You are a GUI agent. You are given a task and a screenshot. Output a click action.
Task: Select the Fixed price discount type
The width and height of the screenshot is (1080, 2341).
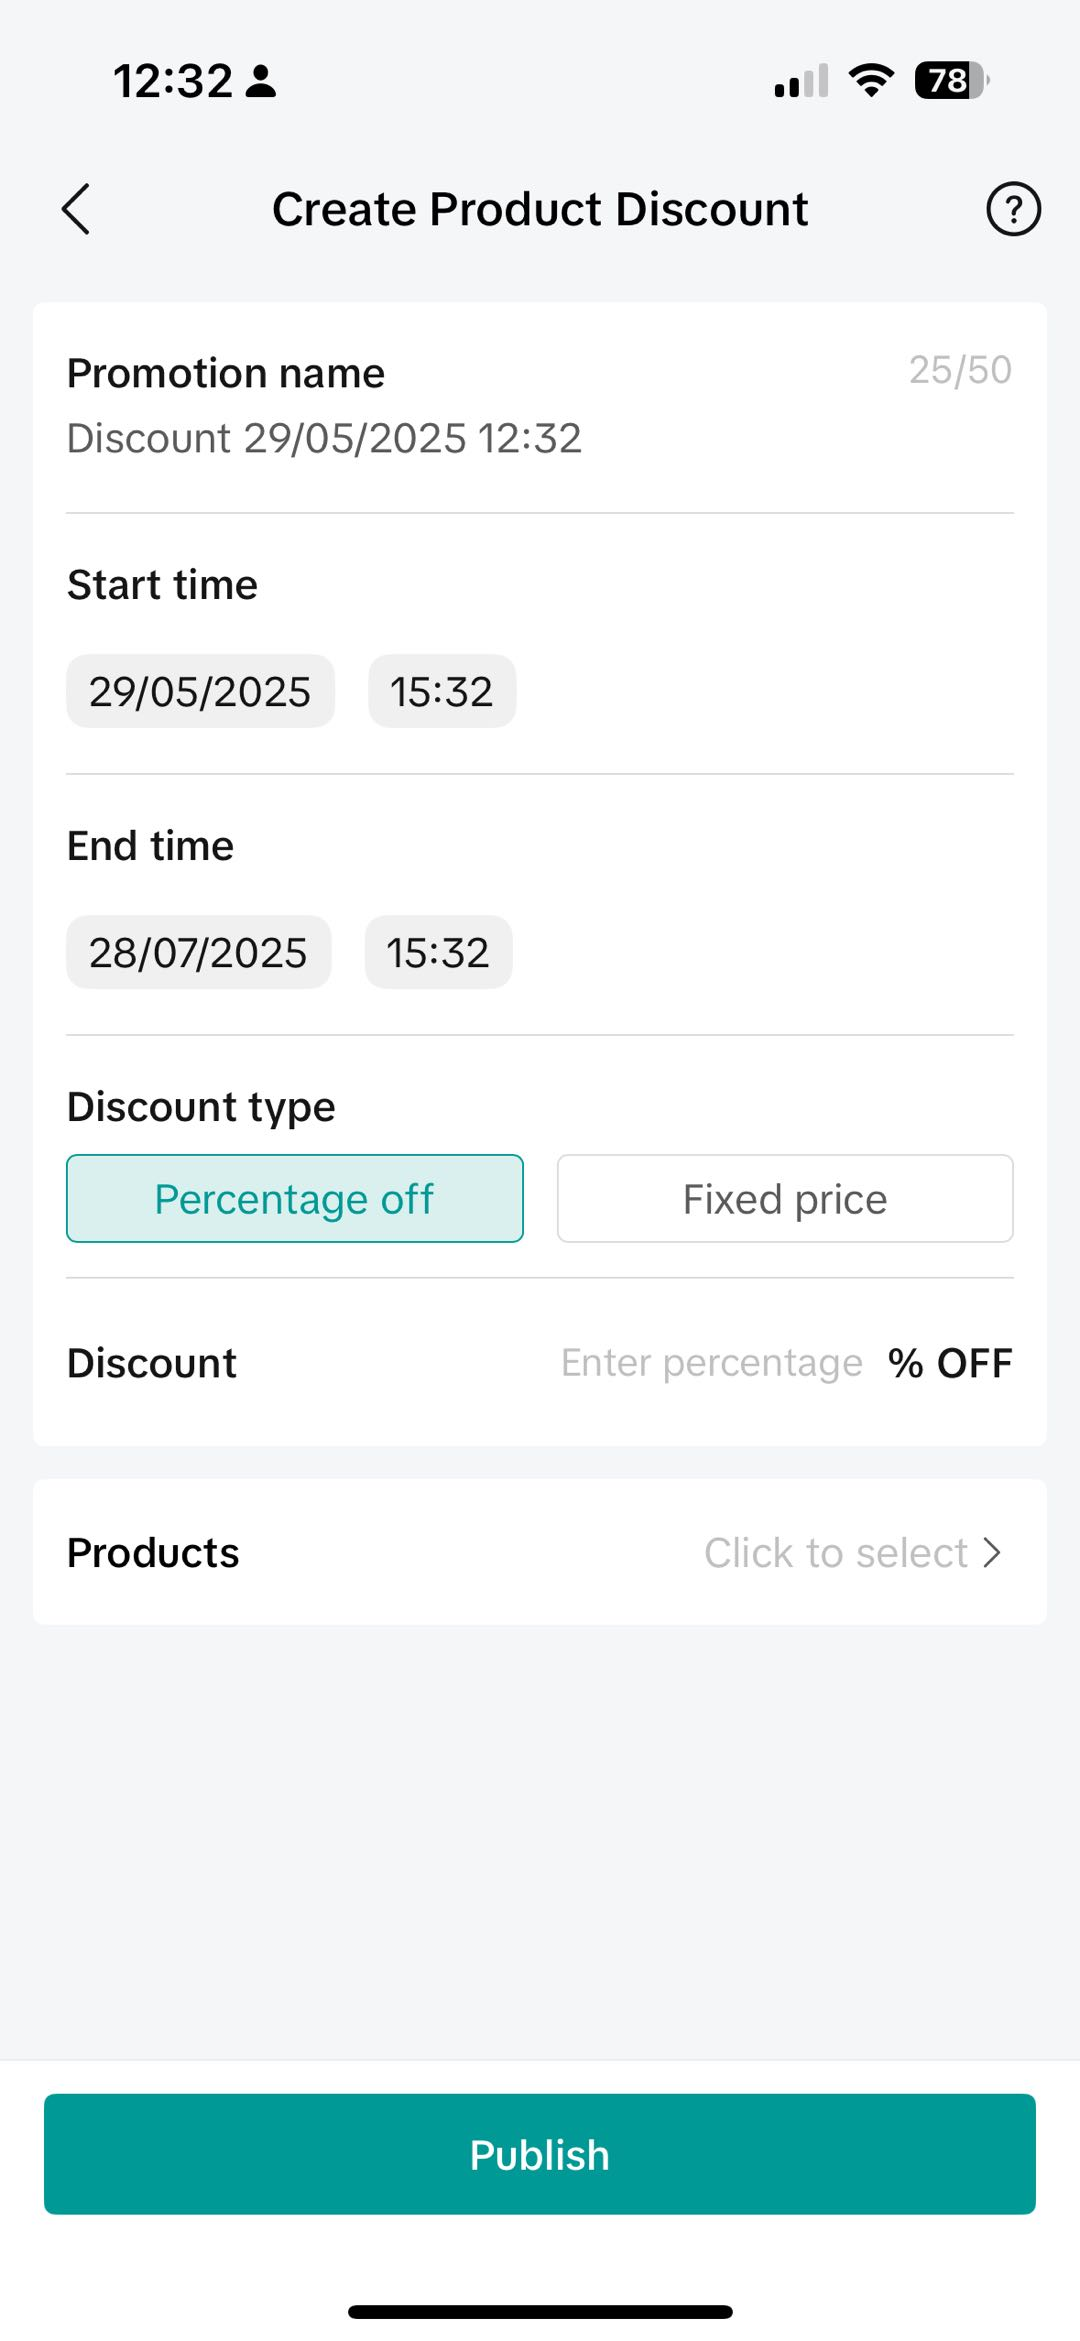(785, 1199)
